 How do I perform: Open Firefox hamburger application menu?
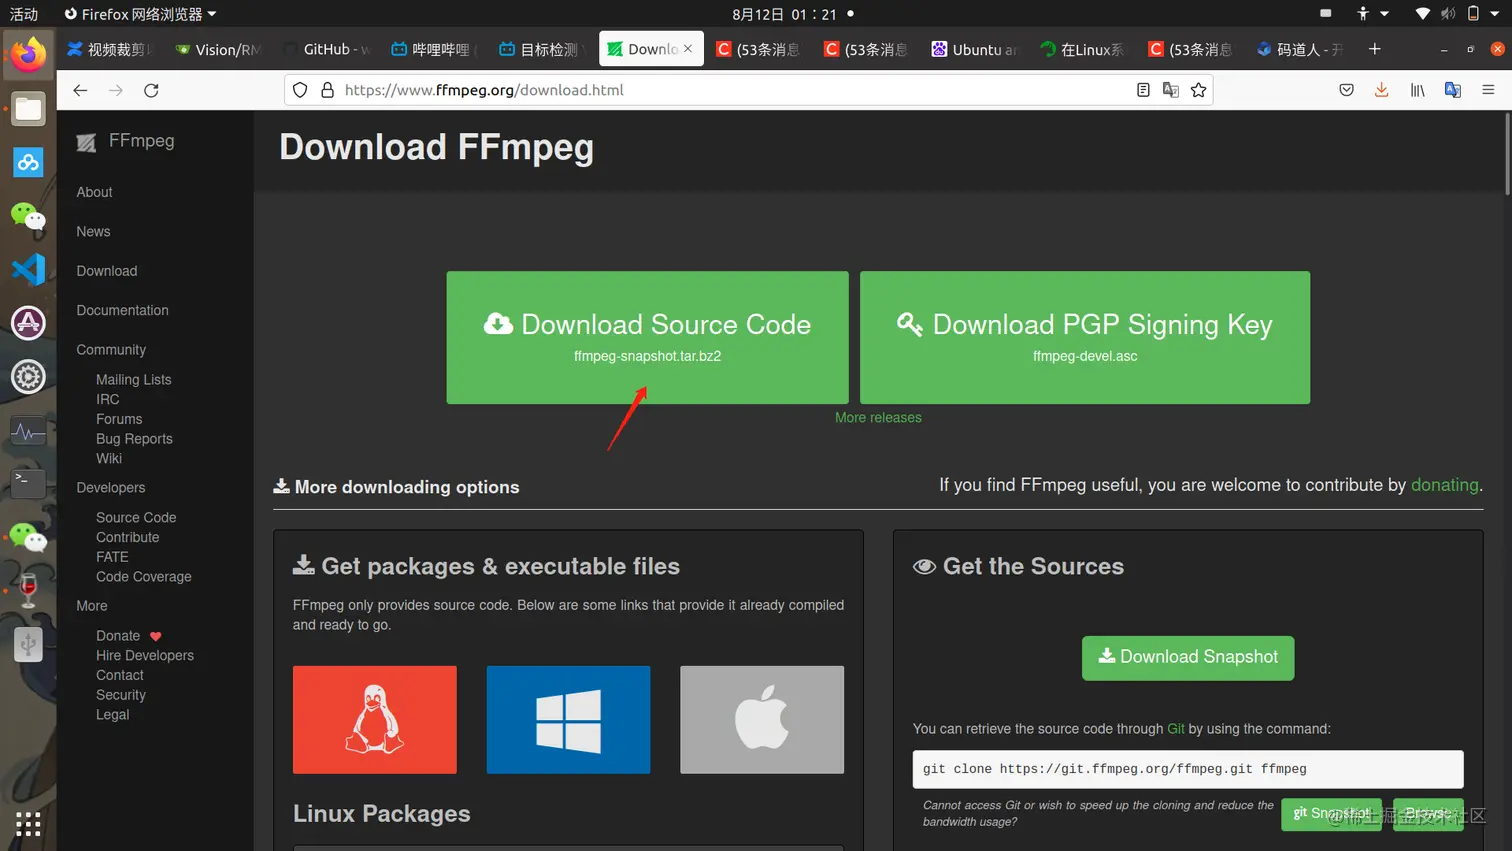[x=1488, y=90]
